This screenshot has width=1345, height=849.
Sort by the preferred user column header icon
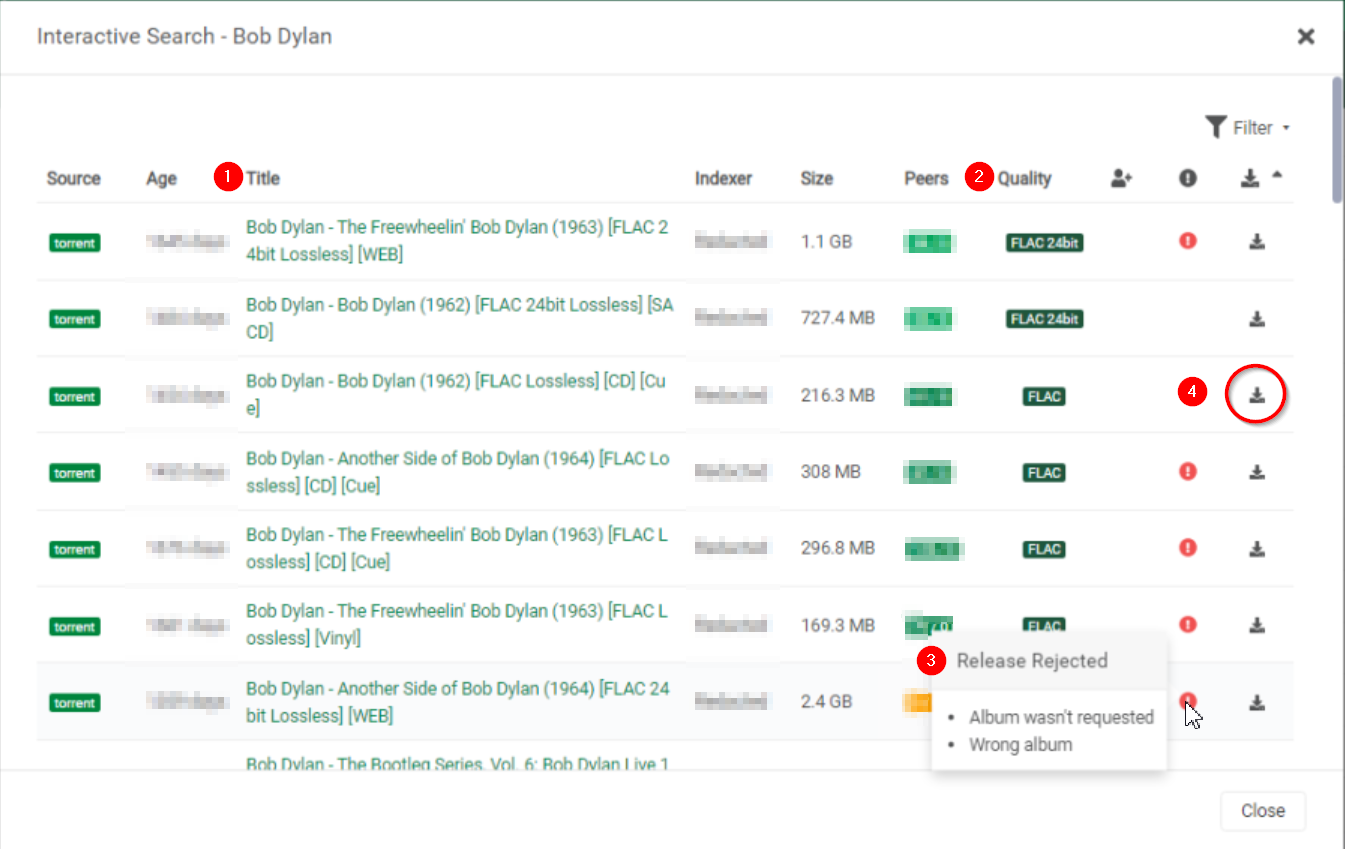pyautogui.click(x=1121, y=178)
